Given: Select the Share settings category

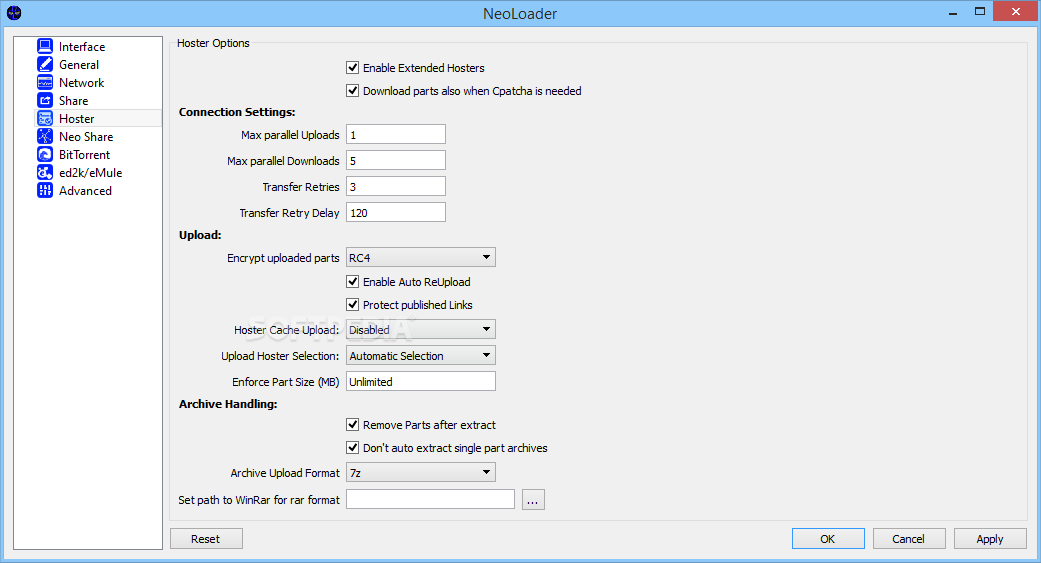Looking at the screenshot, I should click(x=73, y=100).
